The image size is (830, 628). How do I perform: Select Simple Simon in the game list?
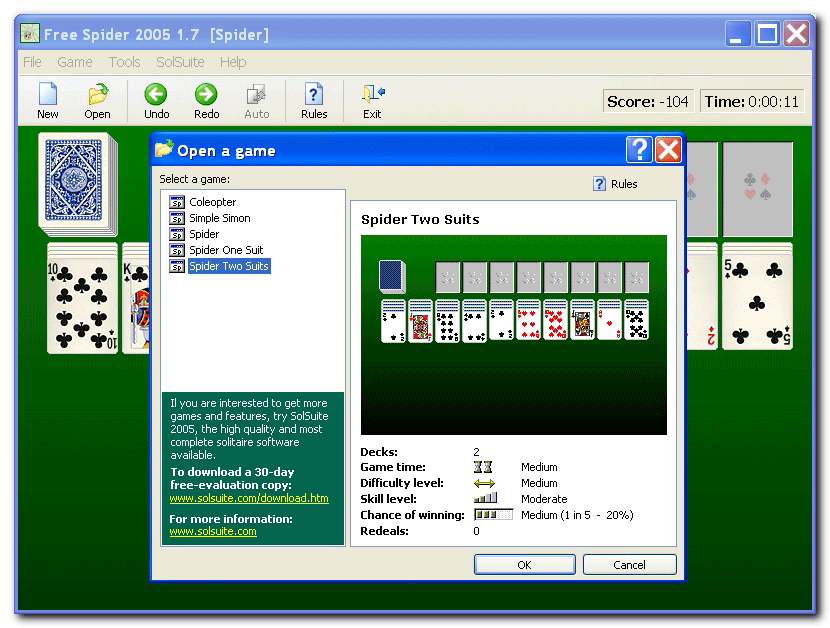[220, 218]
